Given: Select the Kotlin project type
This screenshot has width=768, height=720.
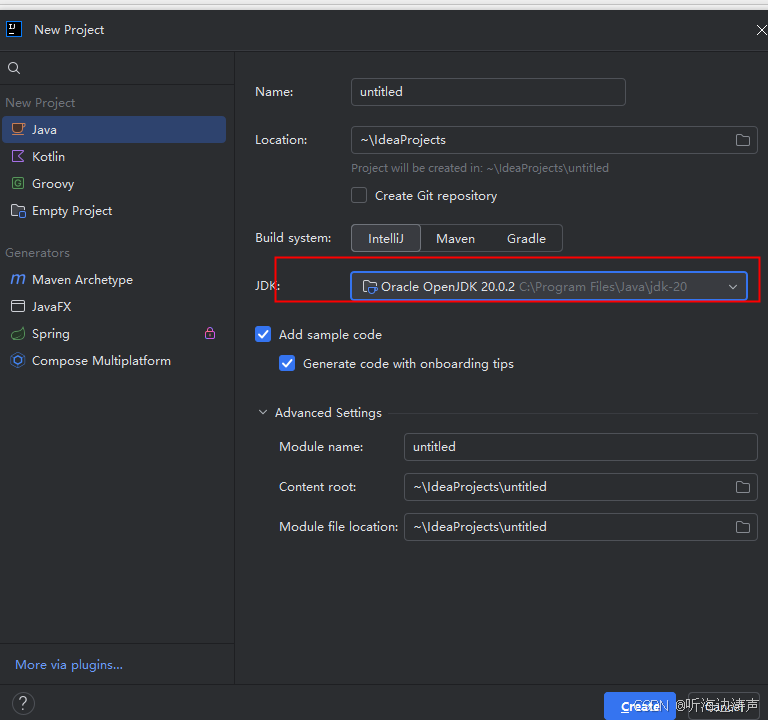Looking at the screenshot, I should (x=114, y=157).
